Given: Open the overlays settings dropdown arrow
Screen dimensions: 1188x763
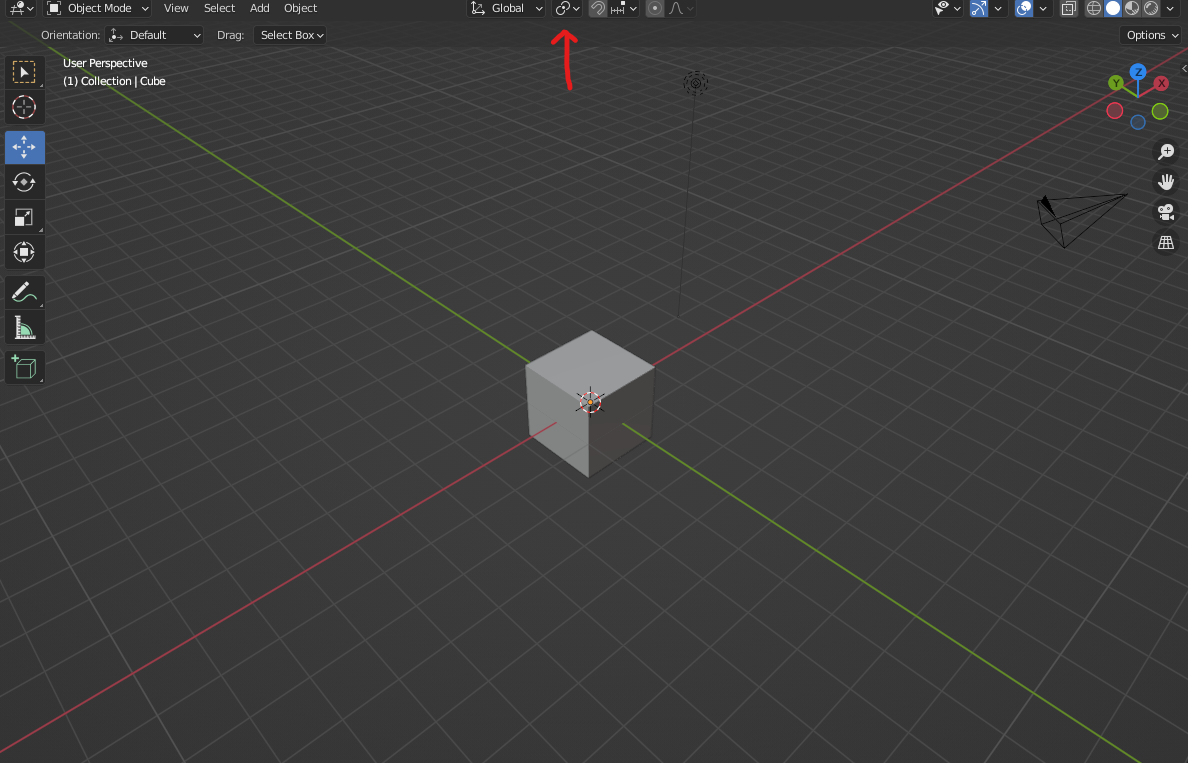Looking at the screenshot, I should pyautogui.click(x=1043, y=8).
